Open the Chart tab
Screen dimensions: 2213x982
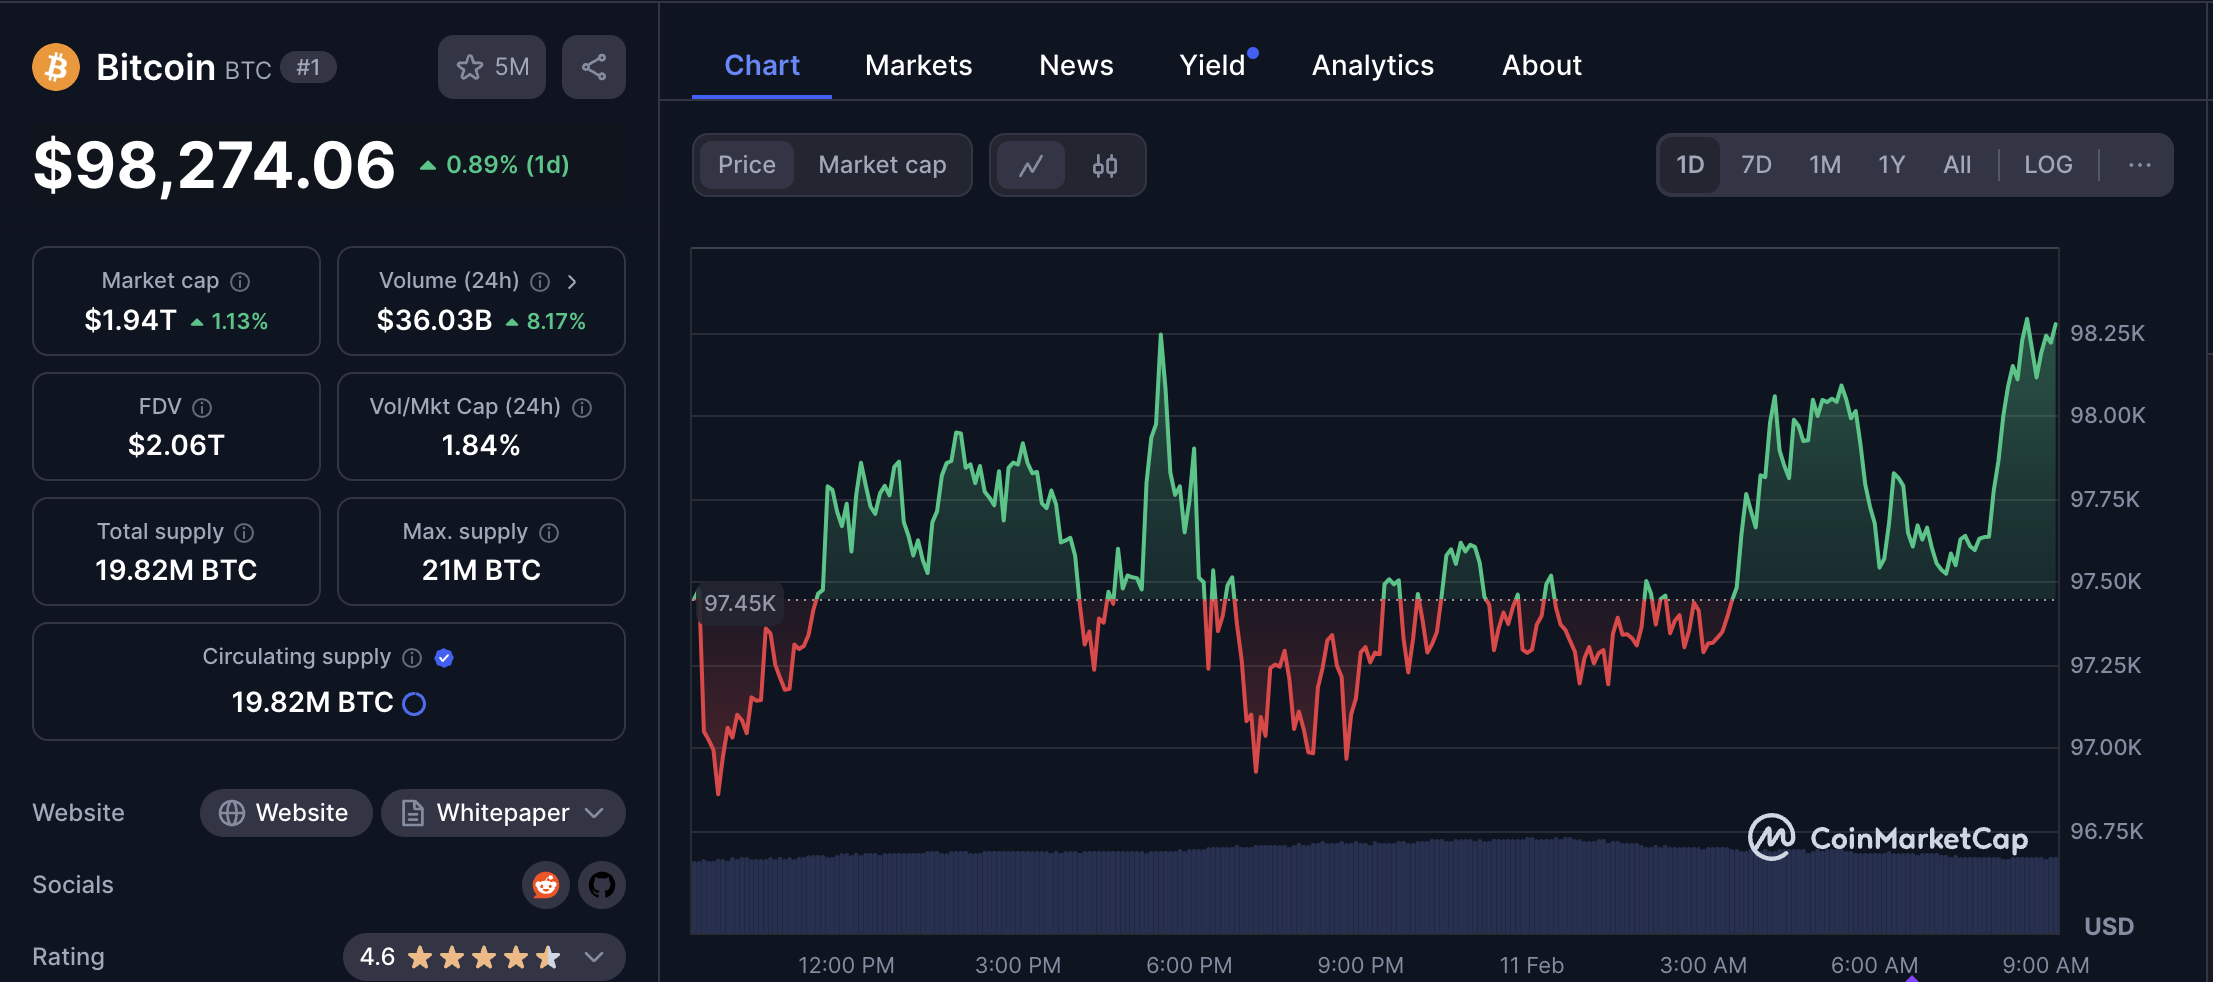click(762, 66)
